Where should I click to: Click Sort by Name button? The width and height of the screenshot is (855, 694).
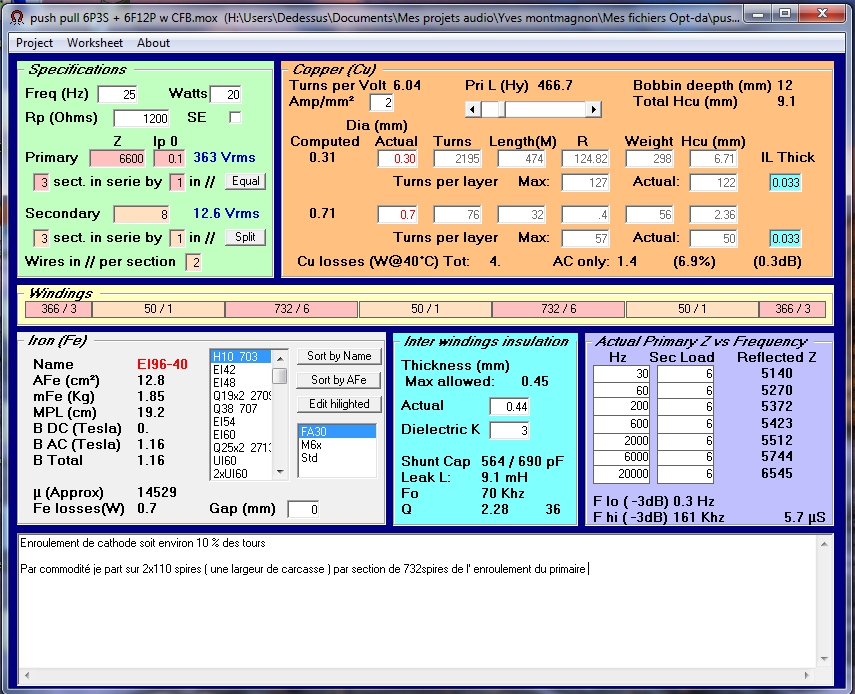[x=339, y=356]
